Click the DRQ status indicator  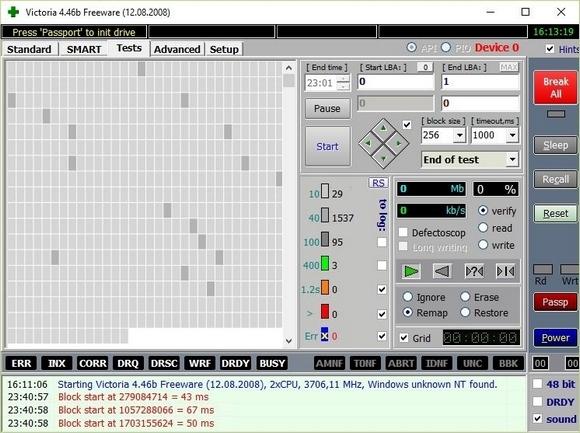[x=128, y=363]
